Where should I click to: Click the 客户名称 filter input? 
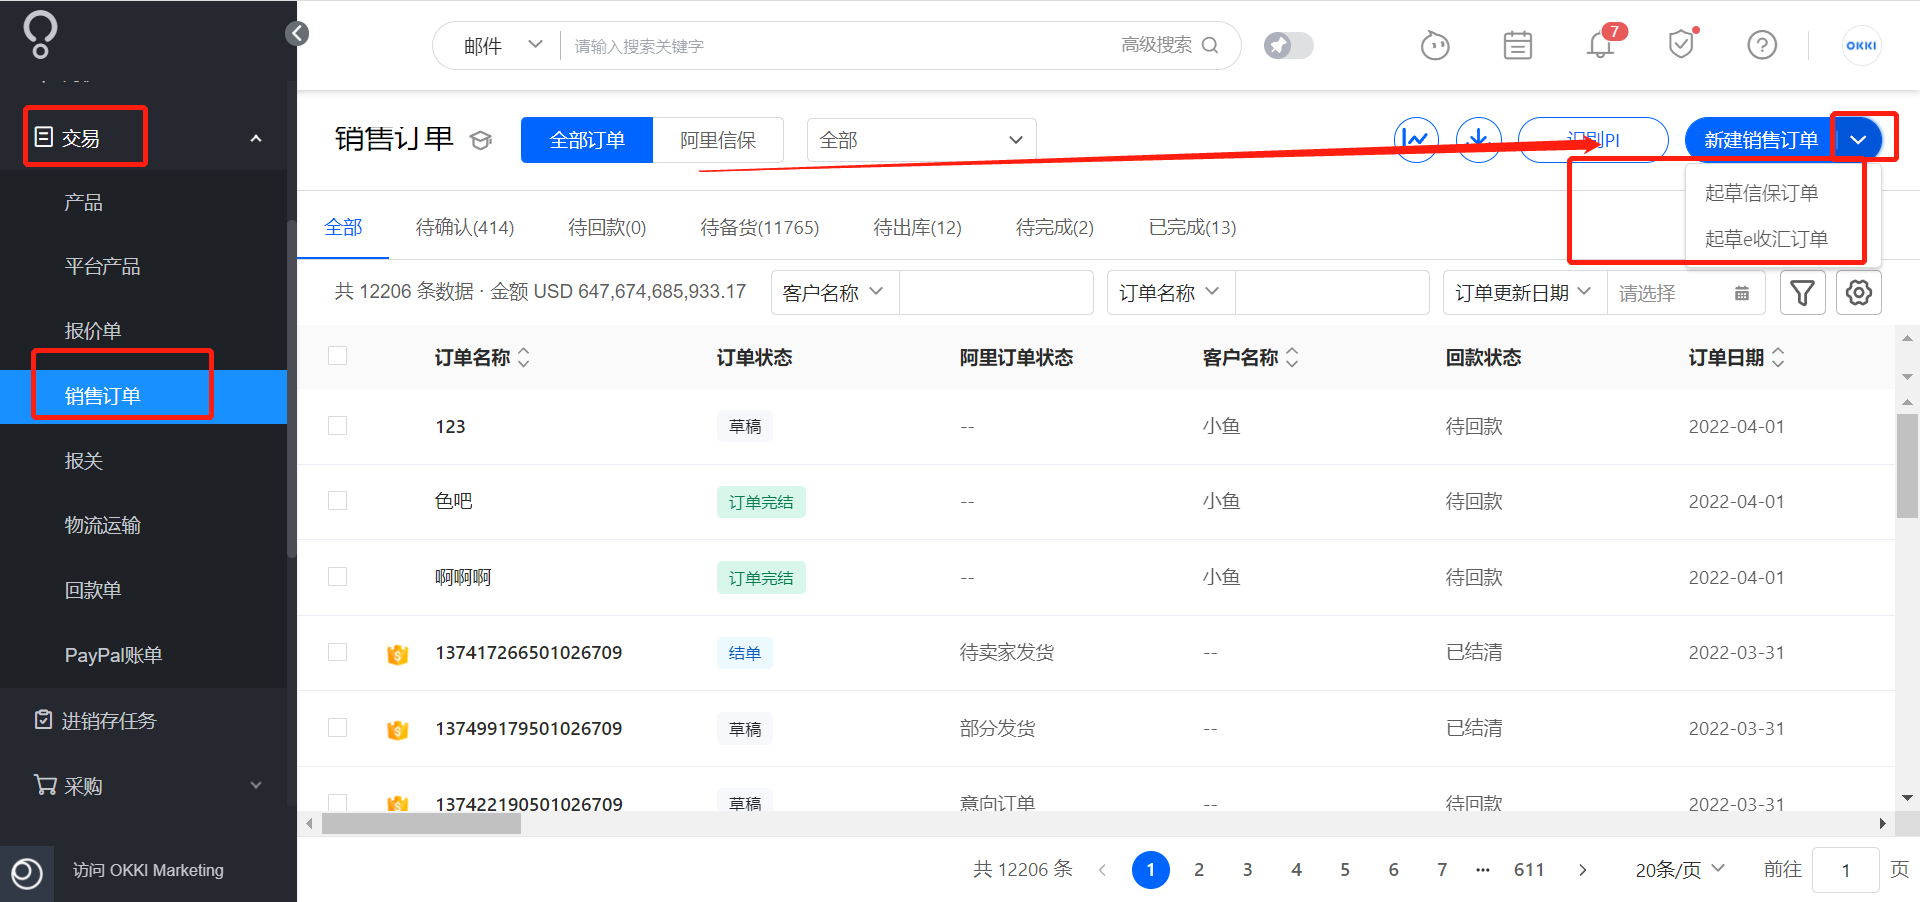tap(996, 293)
